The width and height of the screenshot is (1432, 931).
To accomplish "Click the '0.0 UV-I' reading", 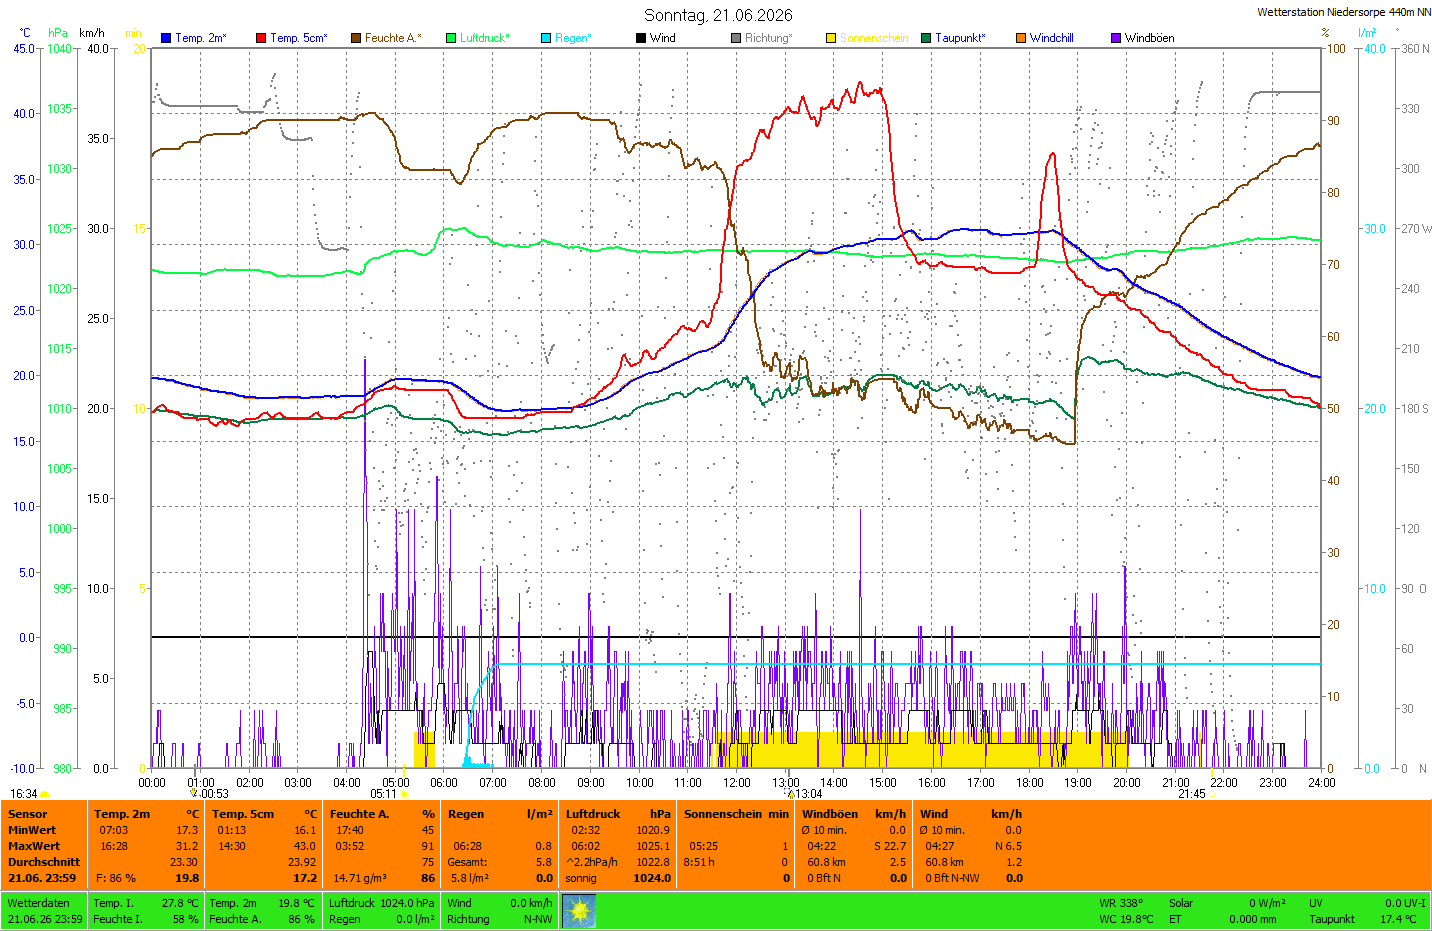I will click(x=1406, y=903).
